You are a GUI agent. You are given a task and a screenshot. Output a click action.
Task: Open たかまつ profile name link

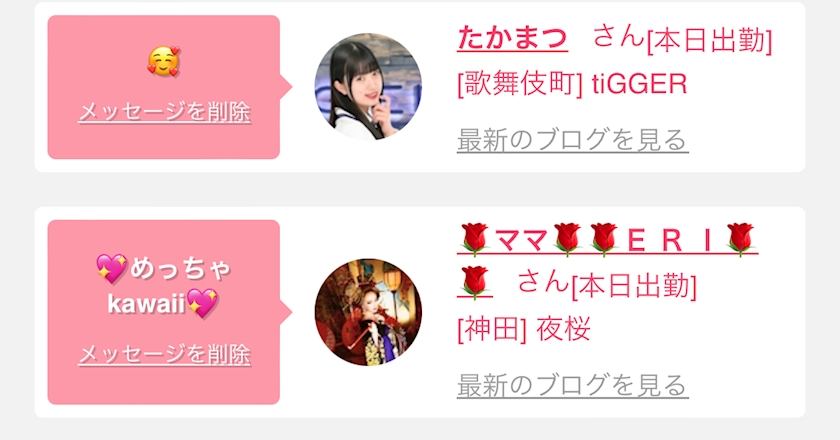coord(512,39)
